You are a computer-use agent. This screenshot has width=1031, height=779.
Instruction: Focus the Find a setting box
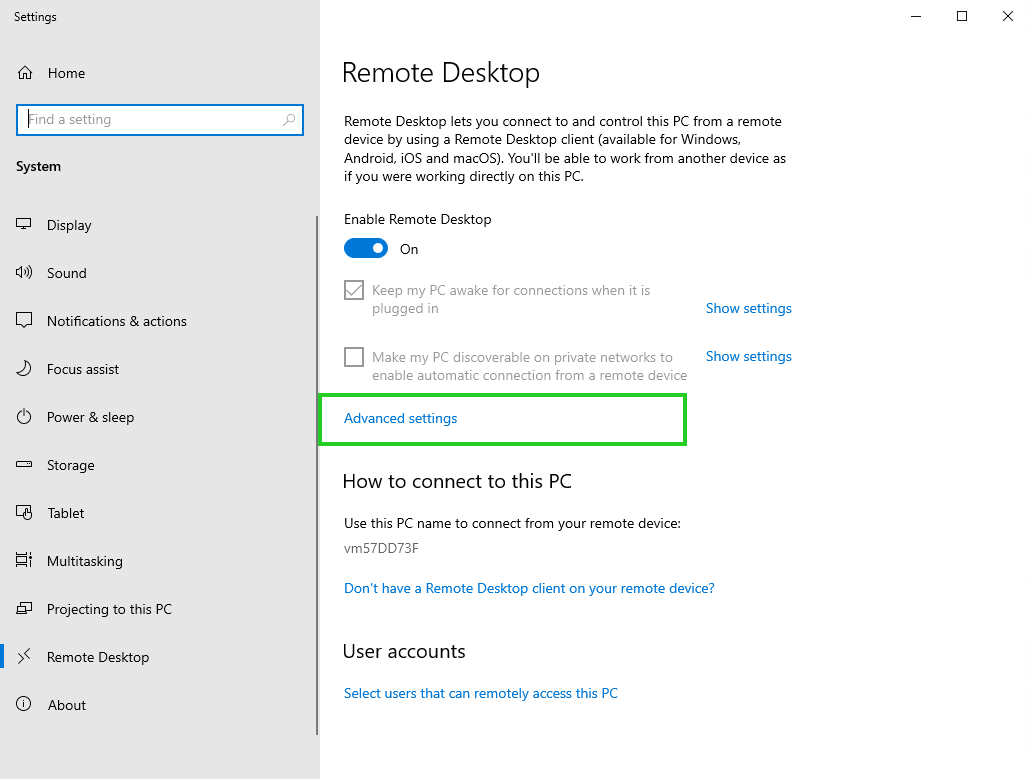(x=160, y=120)
